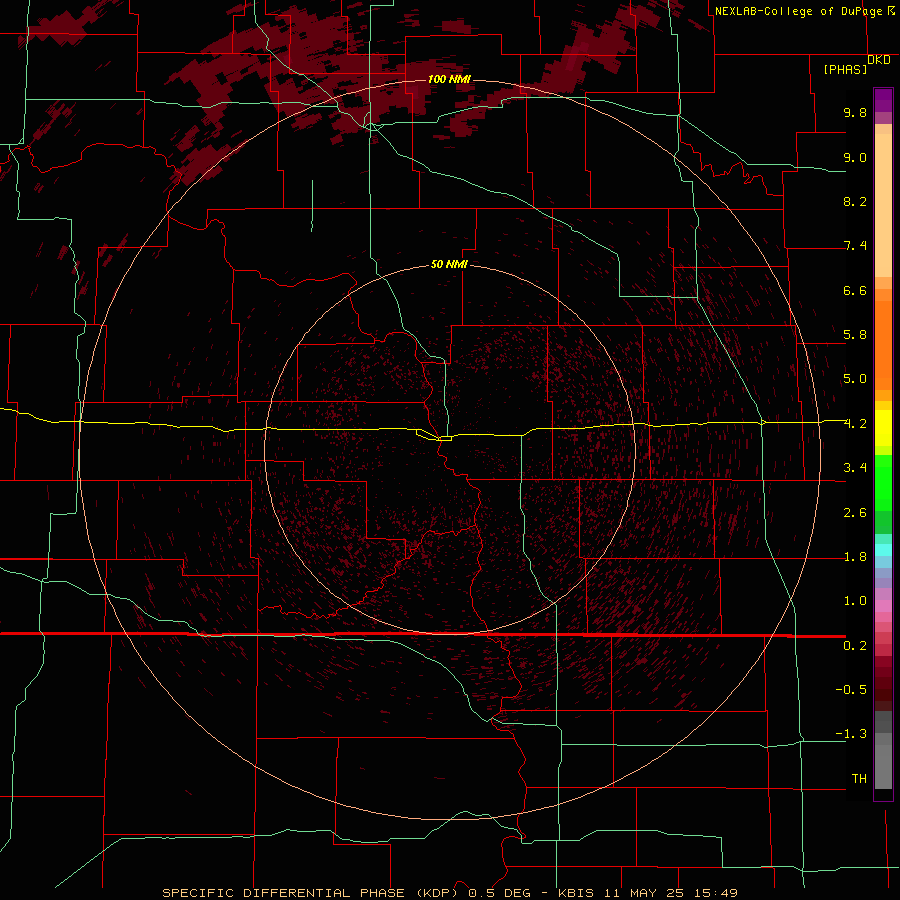Image resolution: width=900 pixels, height=900 pixels.
Task: Click the 9.0 value on the scale
Action: [x=855, y=157]
